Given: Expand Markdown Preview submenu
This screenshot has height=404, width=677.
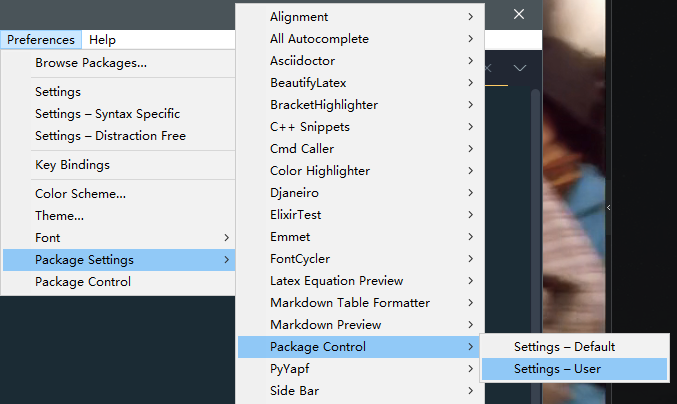Looking at the screenshot, I should pyautogui.click(x=325, y=325).
